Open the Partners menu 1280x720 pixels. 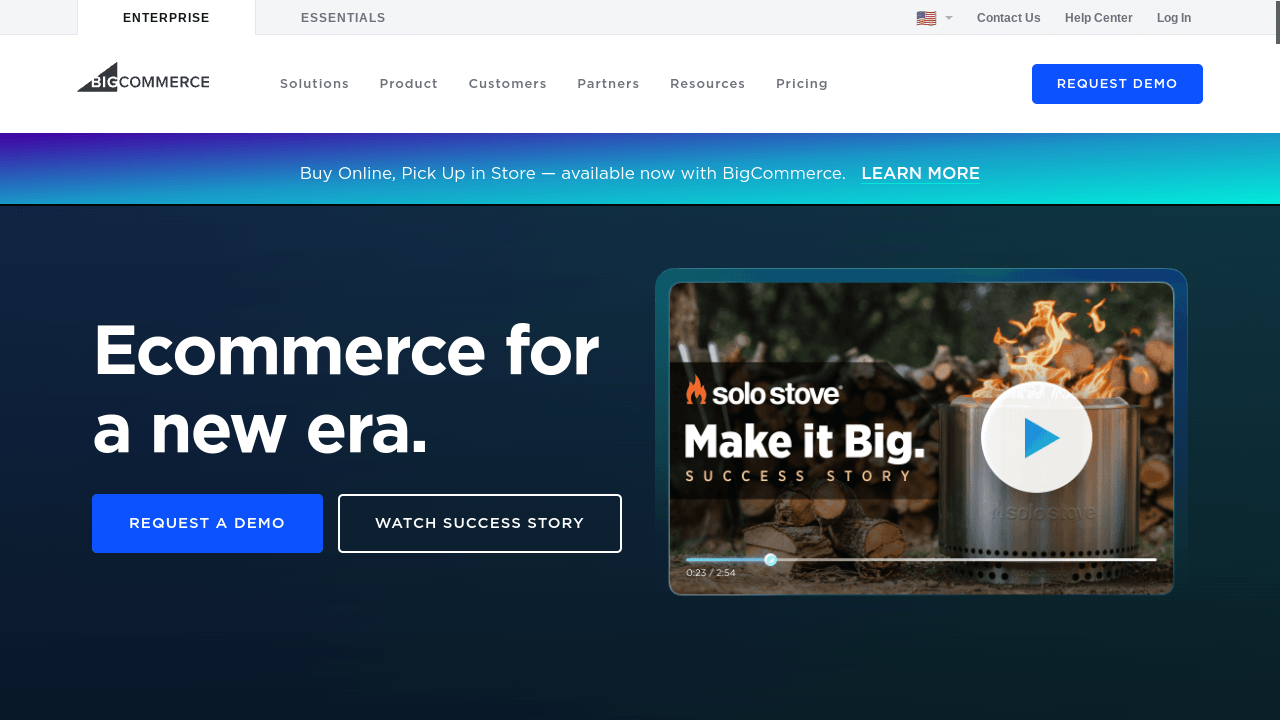608,84
